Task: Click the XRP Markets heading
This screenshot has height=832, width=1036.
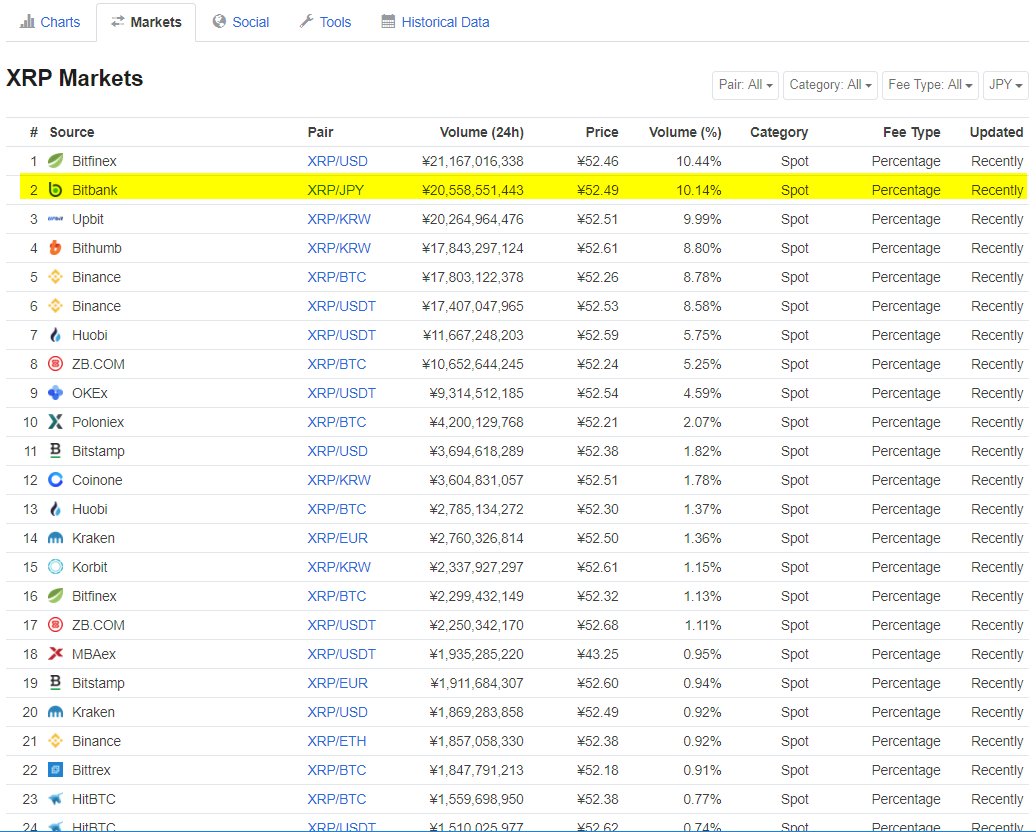Action: (x=75, y=78)
